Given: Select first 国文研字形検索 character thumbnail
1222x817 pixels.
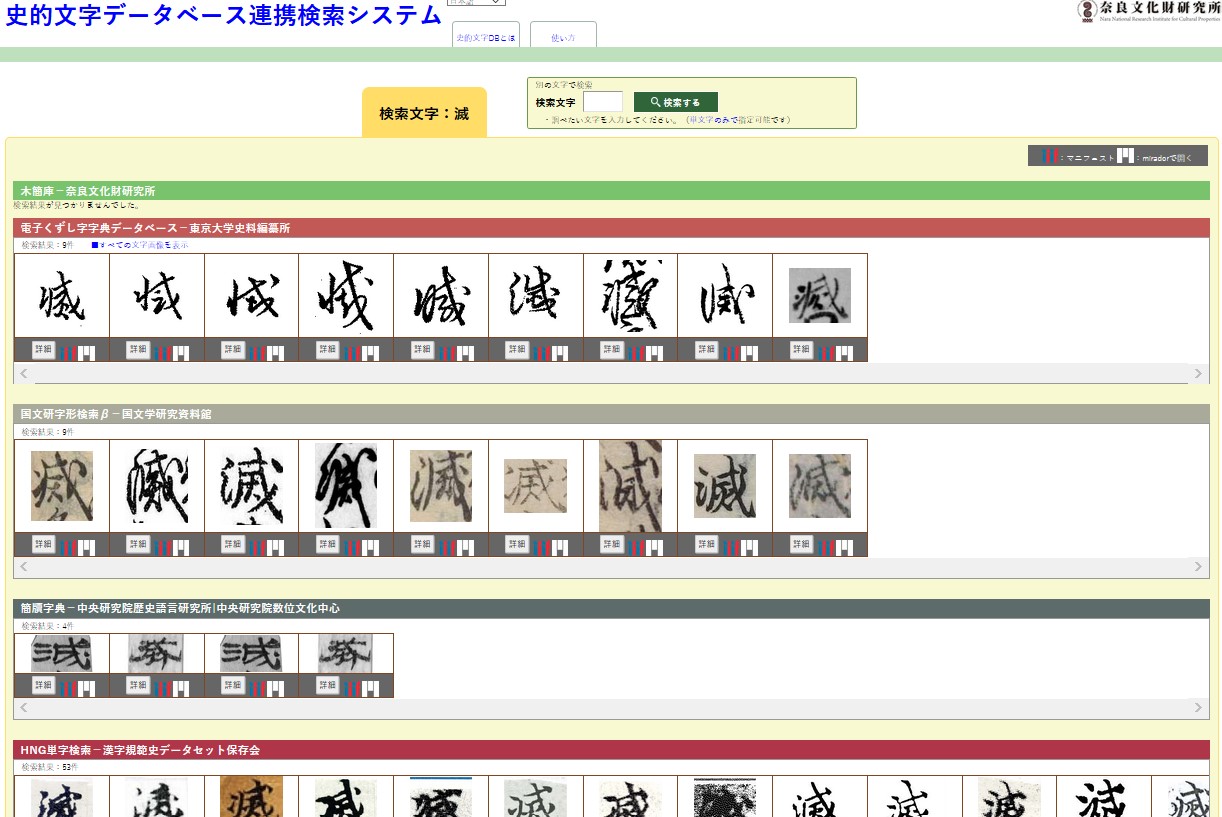Looking at the screenshot, I should (62, 486).
